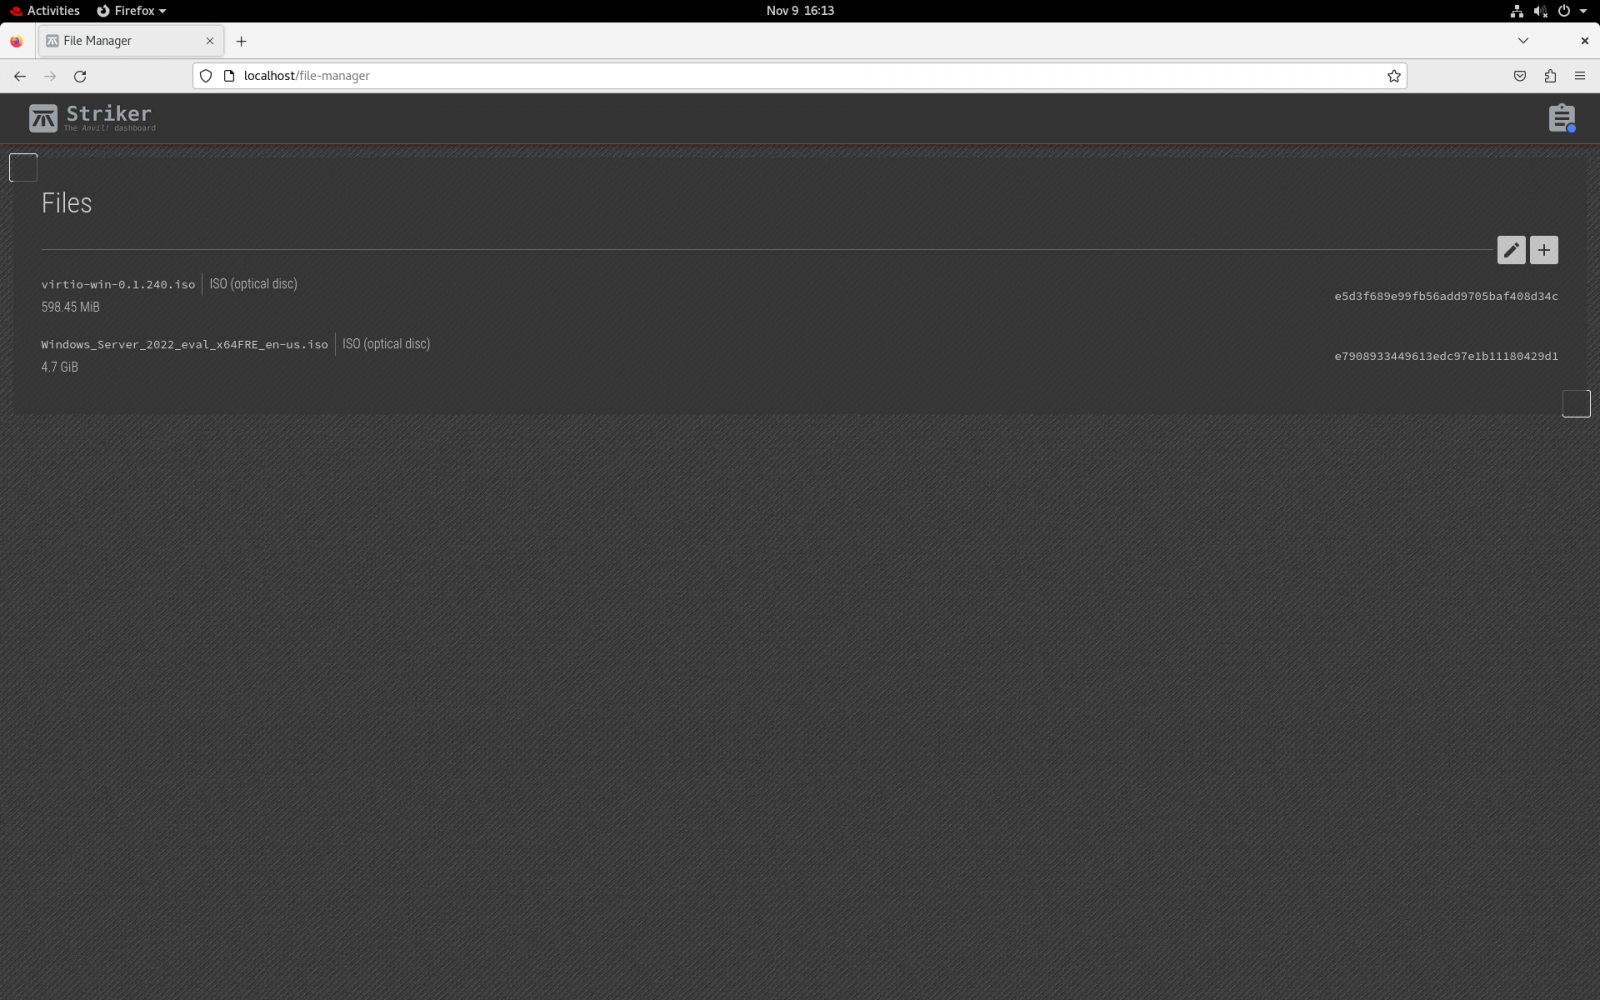This screenshot has height=1000, width=1600.
Task: Open the GNOME Activities overview
Action: pos(45,11)
